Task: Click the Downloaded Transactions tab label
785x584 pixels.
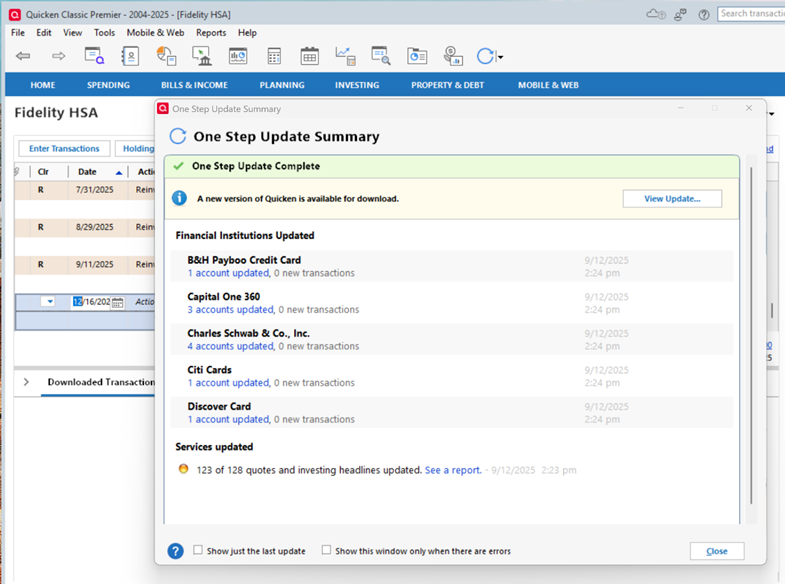Action: (x=101, y=382)
